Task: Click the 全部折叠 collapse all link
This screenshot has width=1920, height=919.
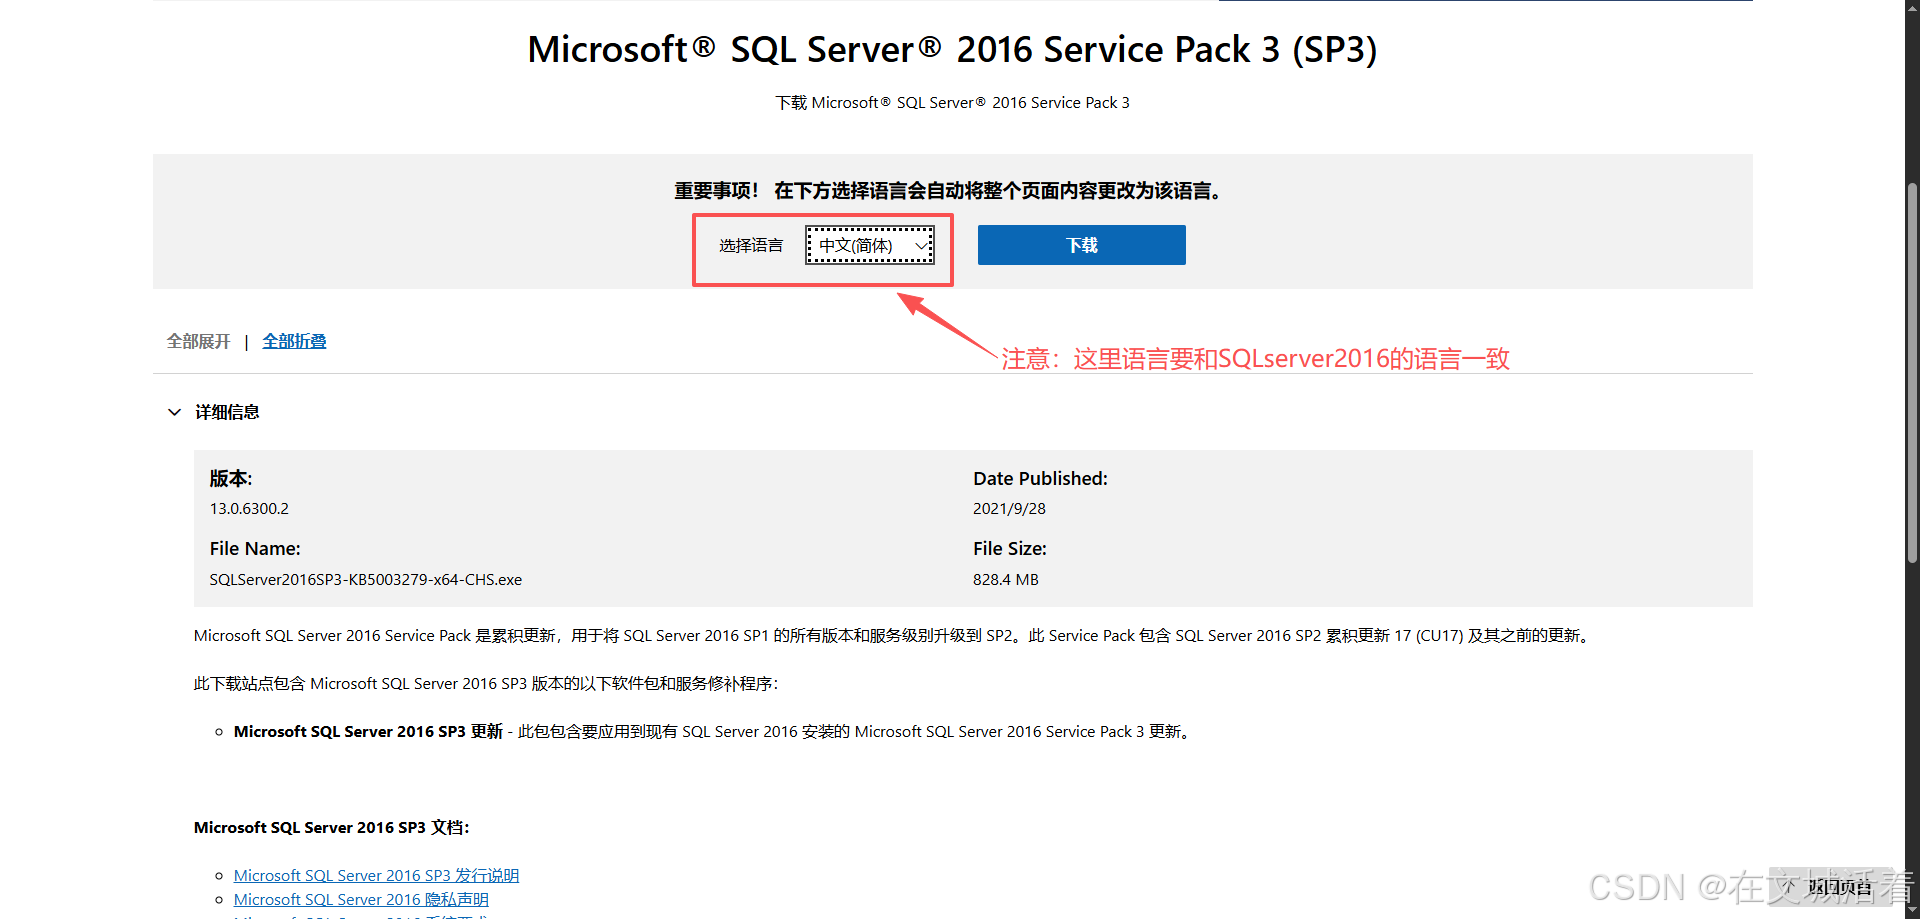Action: [x=294, y=341]
